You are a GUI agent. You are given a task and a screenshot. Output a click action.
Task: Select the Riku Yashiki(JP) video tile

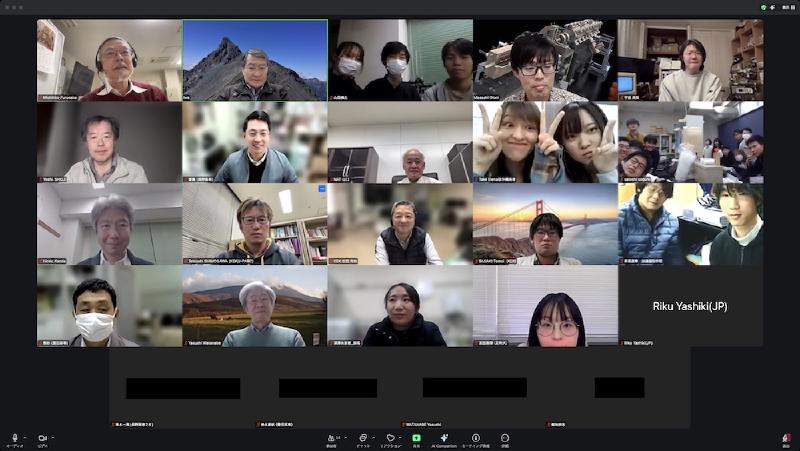690,306
